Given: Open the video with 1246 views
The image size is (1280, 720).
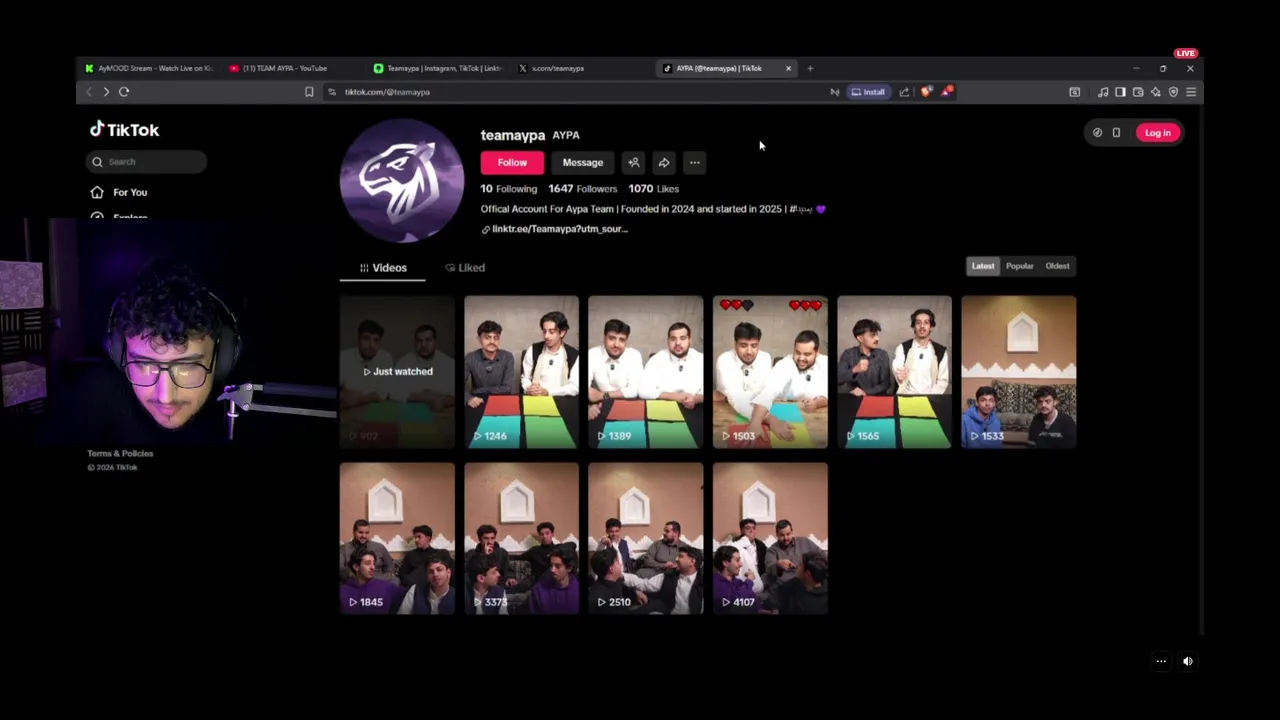Looking at the screenshot, I should click(x=521, y=372).
